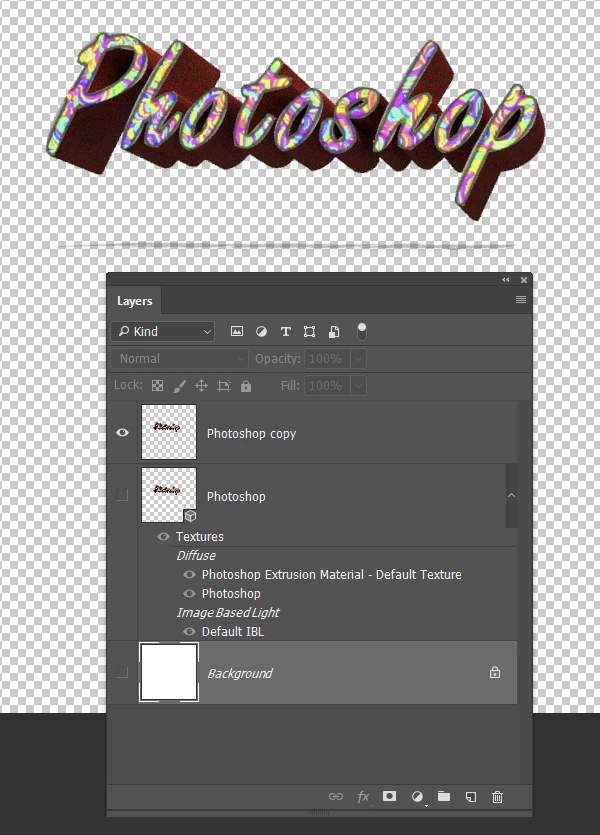Toggle layer filtering on/off switch

[361, 331]
